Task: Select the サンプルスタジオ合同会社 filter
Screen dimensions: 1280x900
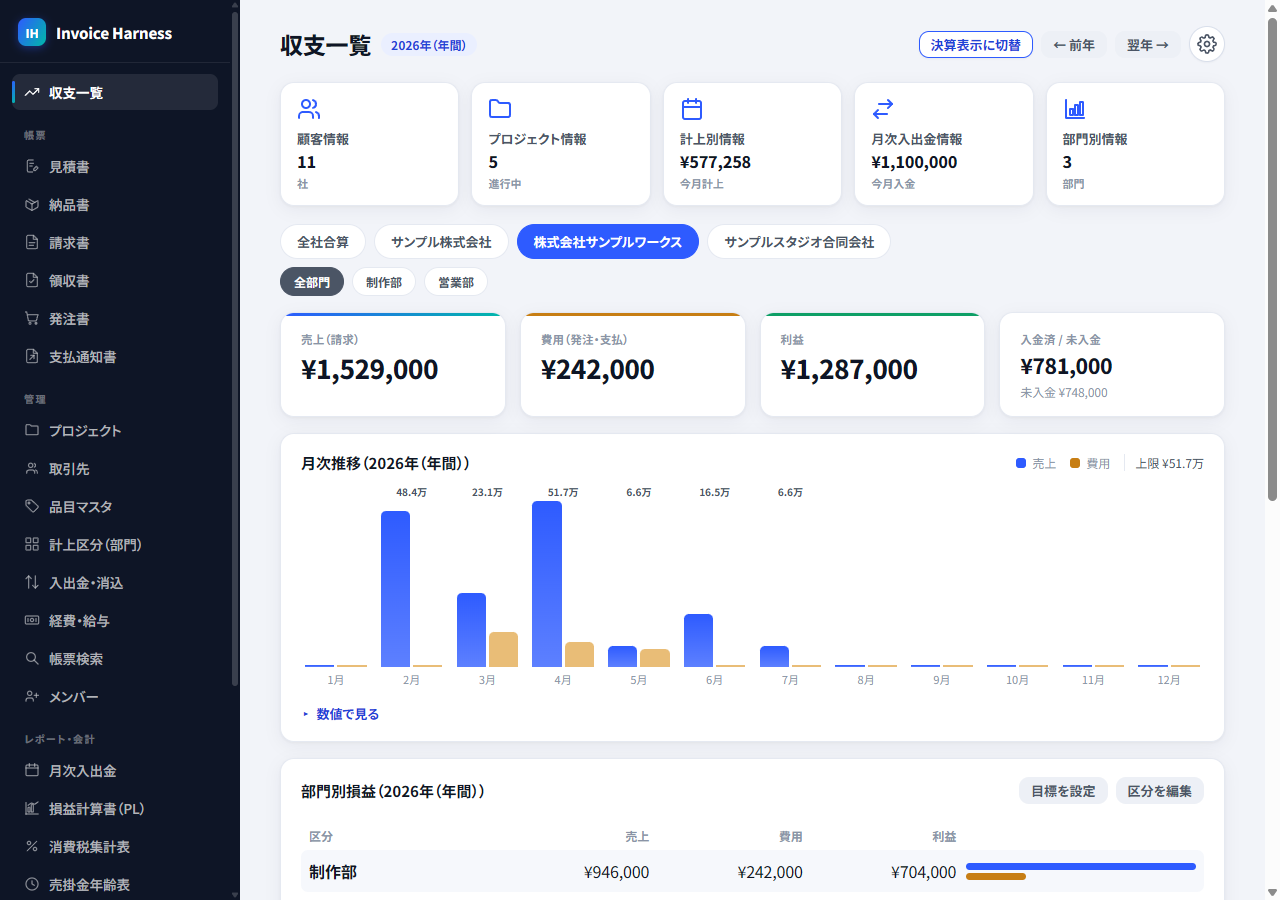Action: [x=799, y=242]
